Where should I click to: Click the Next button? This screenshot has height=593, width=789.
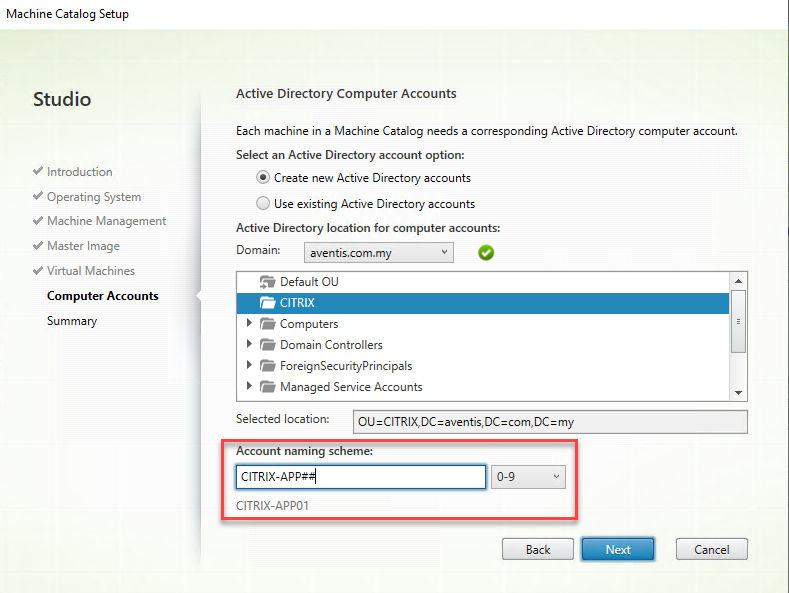pos(618,549)
